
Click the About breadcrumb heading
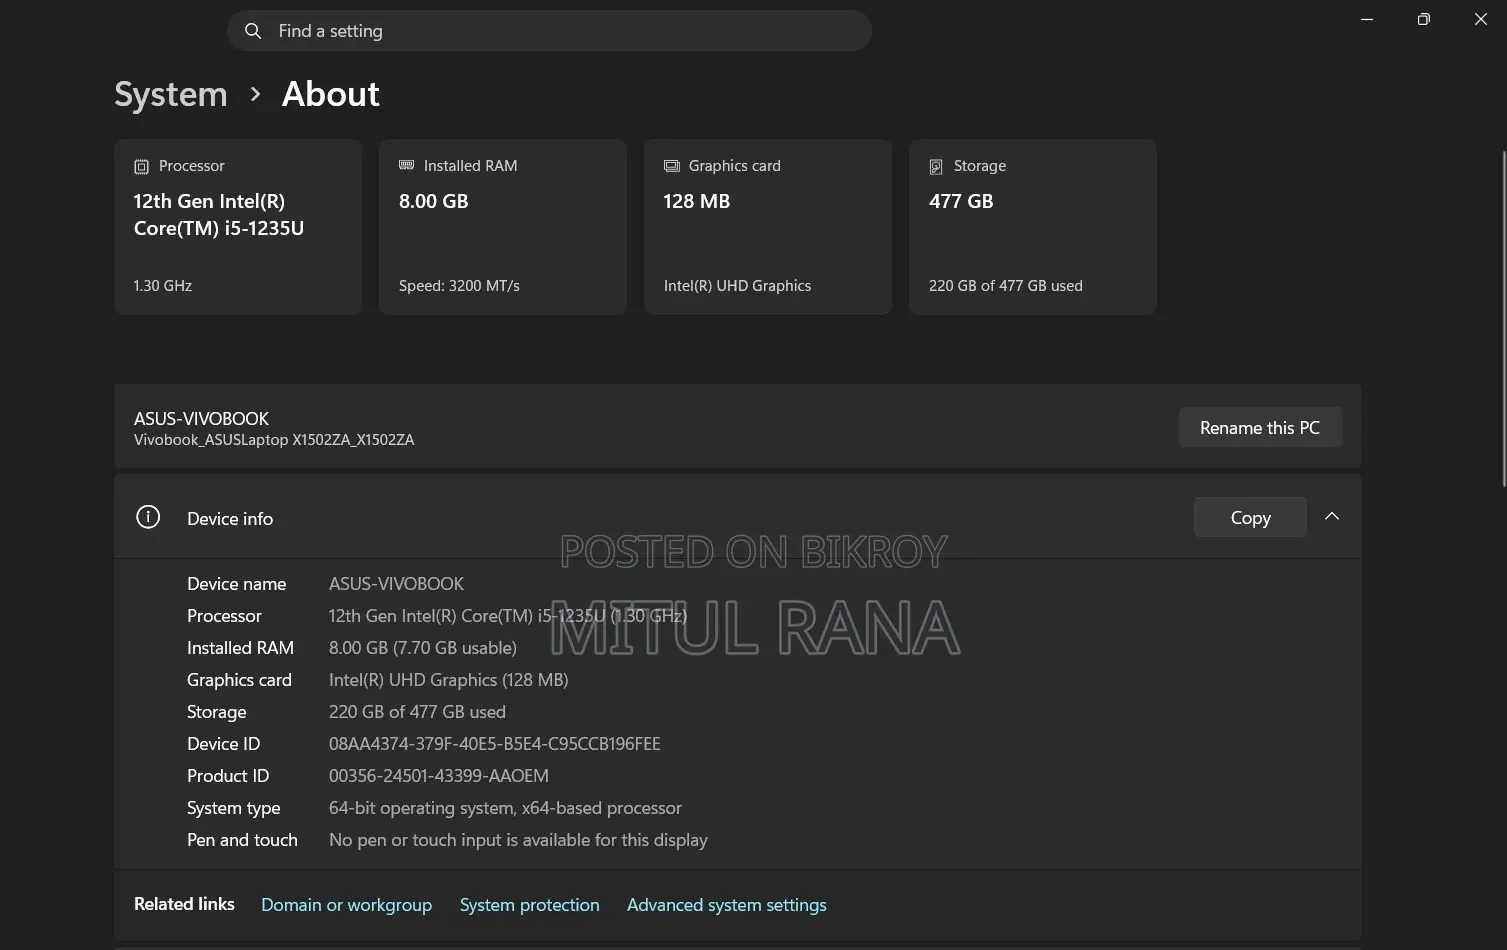tap(331, 94)
